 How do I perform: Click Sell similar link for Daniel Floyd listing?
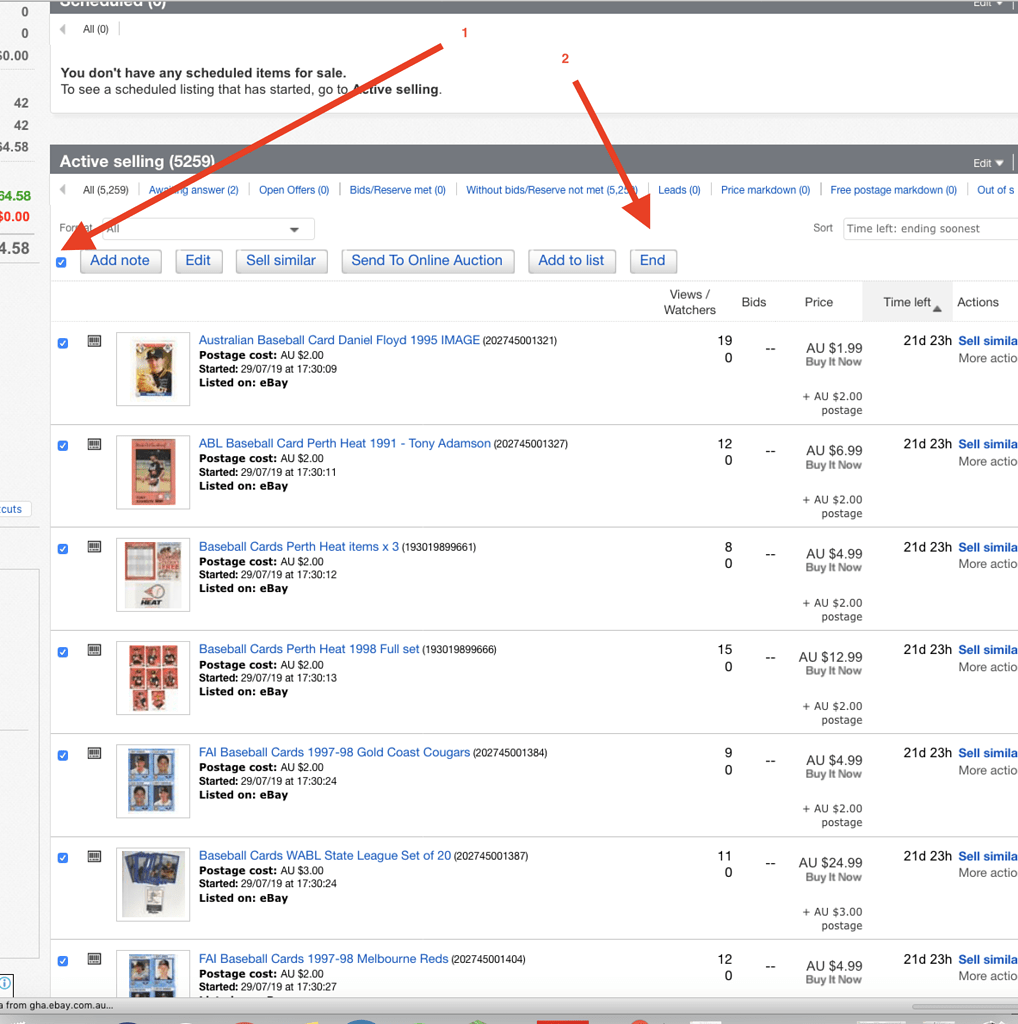[988, 341]
